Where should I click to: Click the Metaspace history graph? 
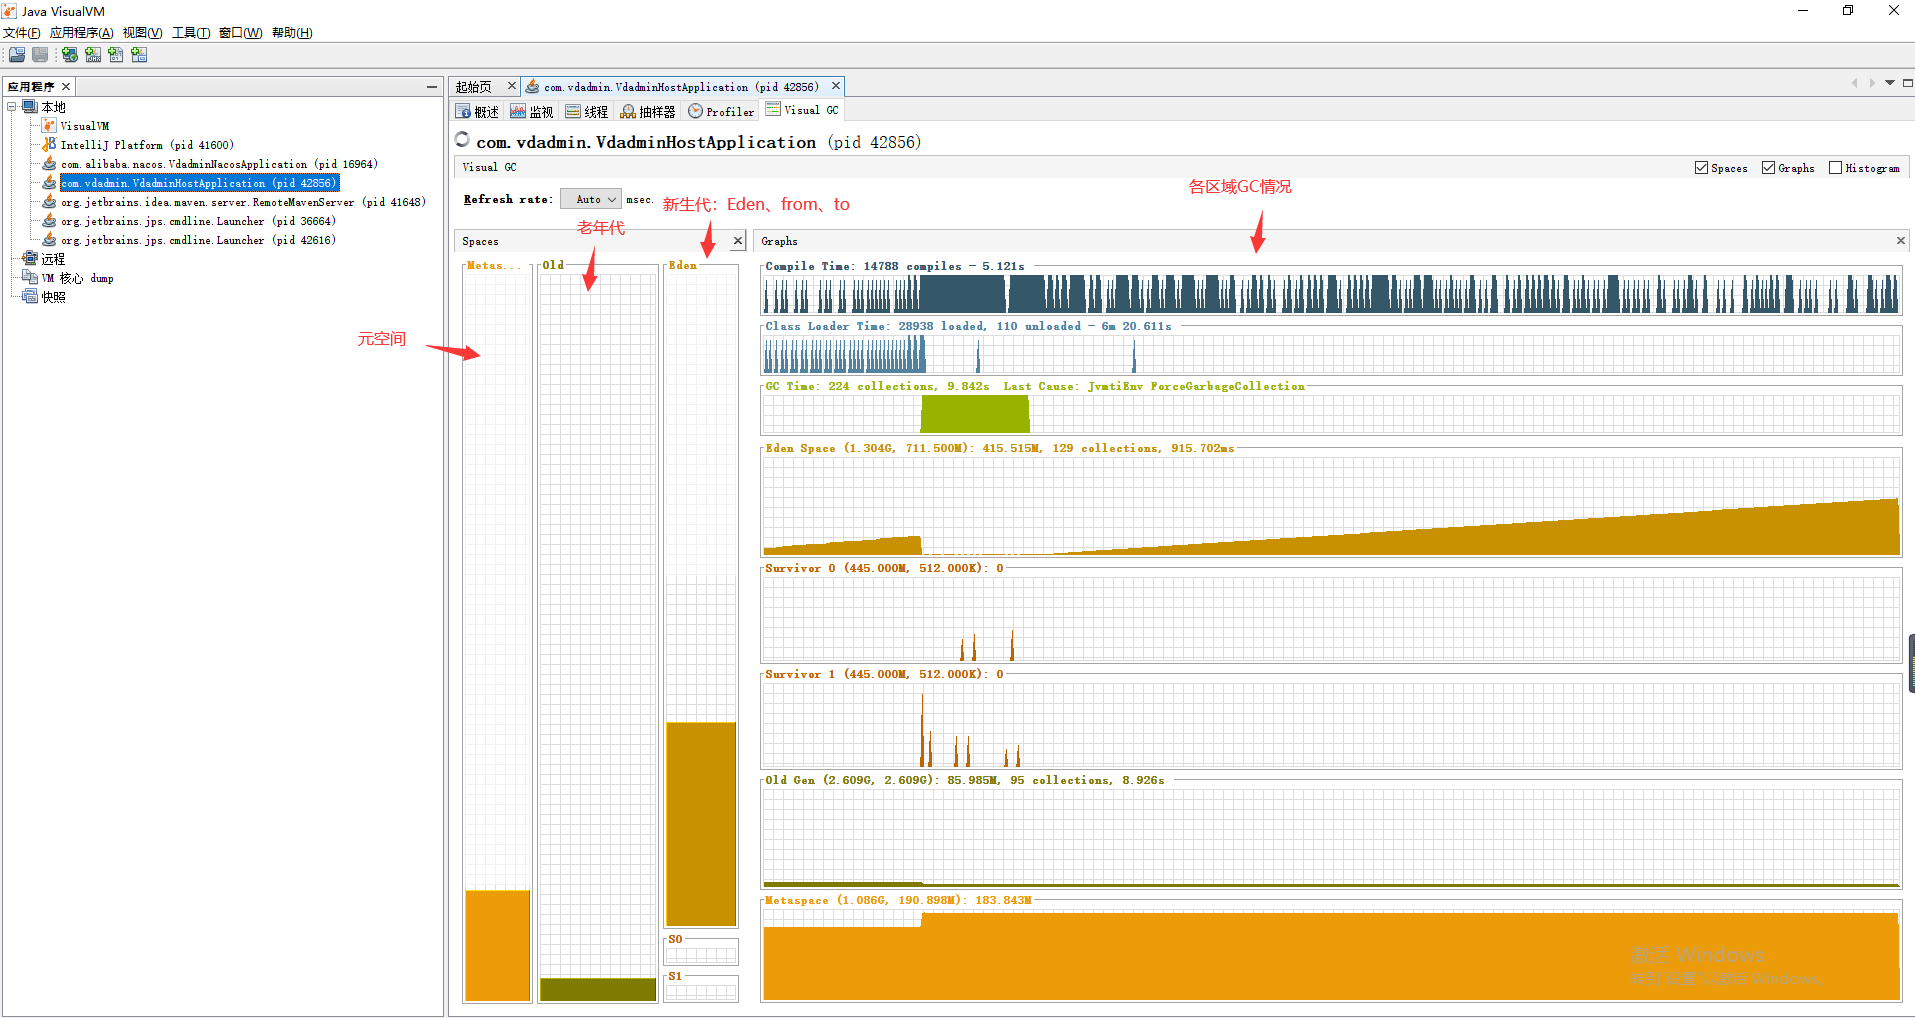(x=1331, y=954)
